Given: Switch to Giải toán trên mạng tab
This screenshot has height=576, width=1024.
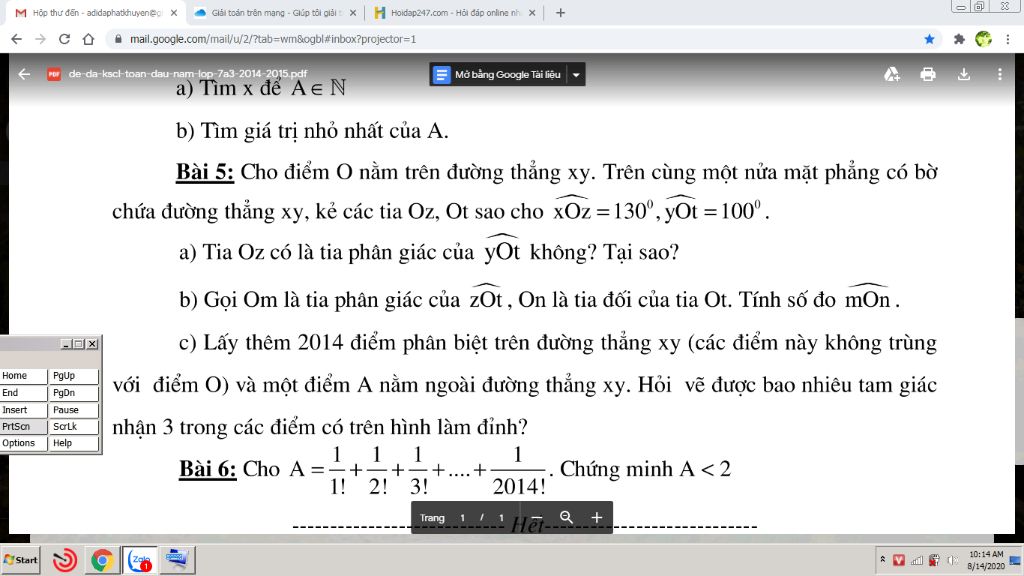Looking at the screenshot, I should point(274,12).
